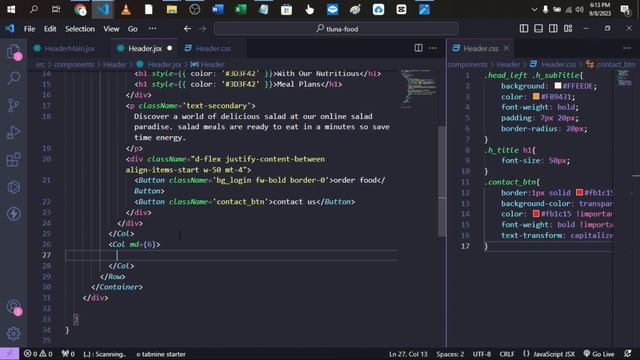
Task: Open Chrome from the taskbar
Action: pos(80,9)
